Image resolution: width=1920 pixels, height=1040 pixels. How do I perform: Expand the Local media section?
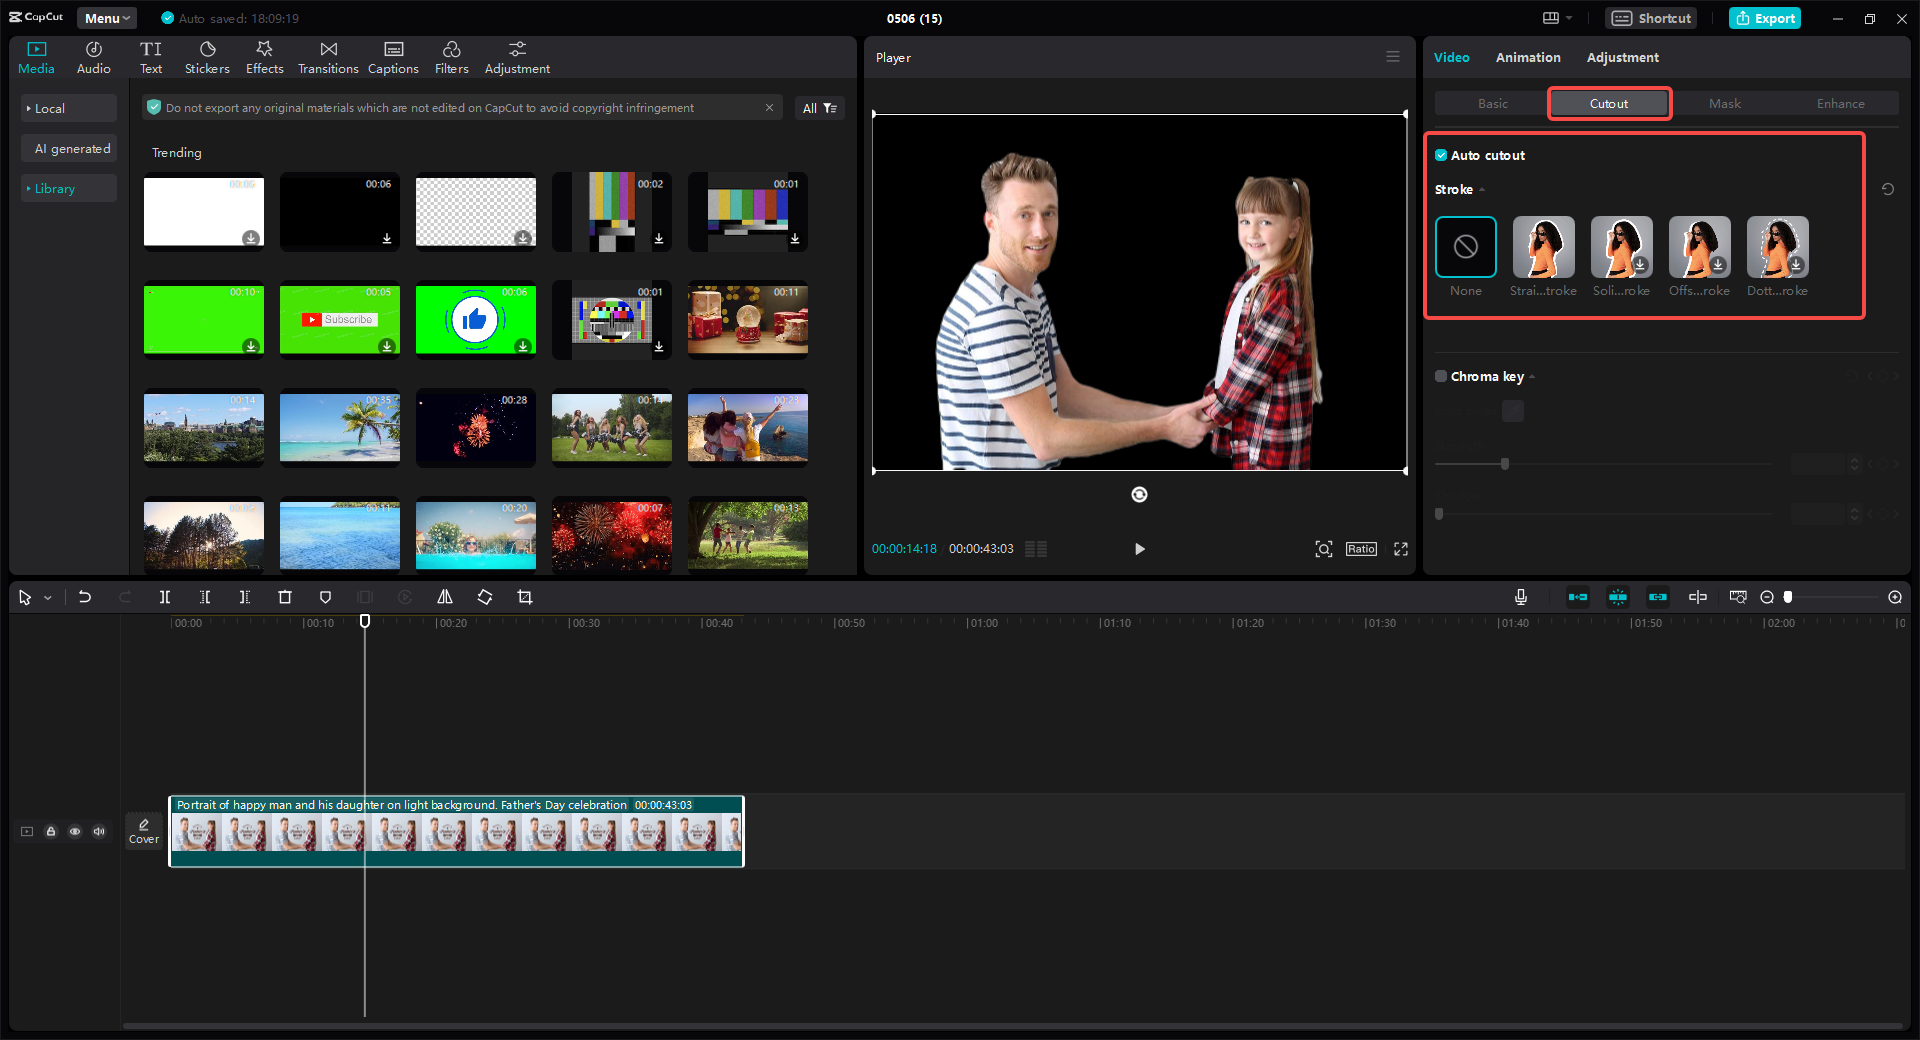(50, 108)
